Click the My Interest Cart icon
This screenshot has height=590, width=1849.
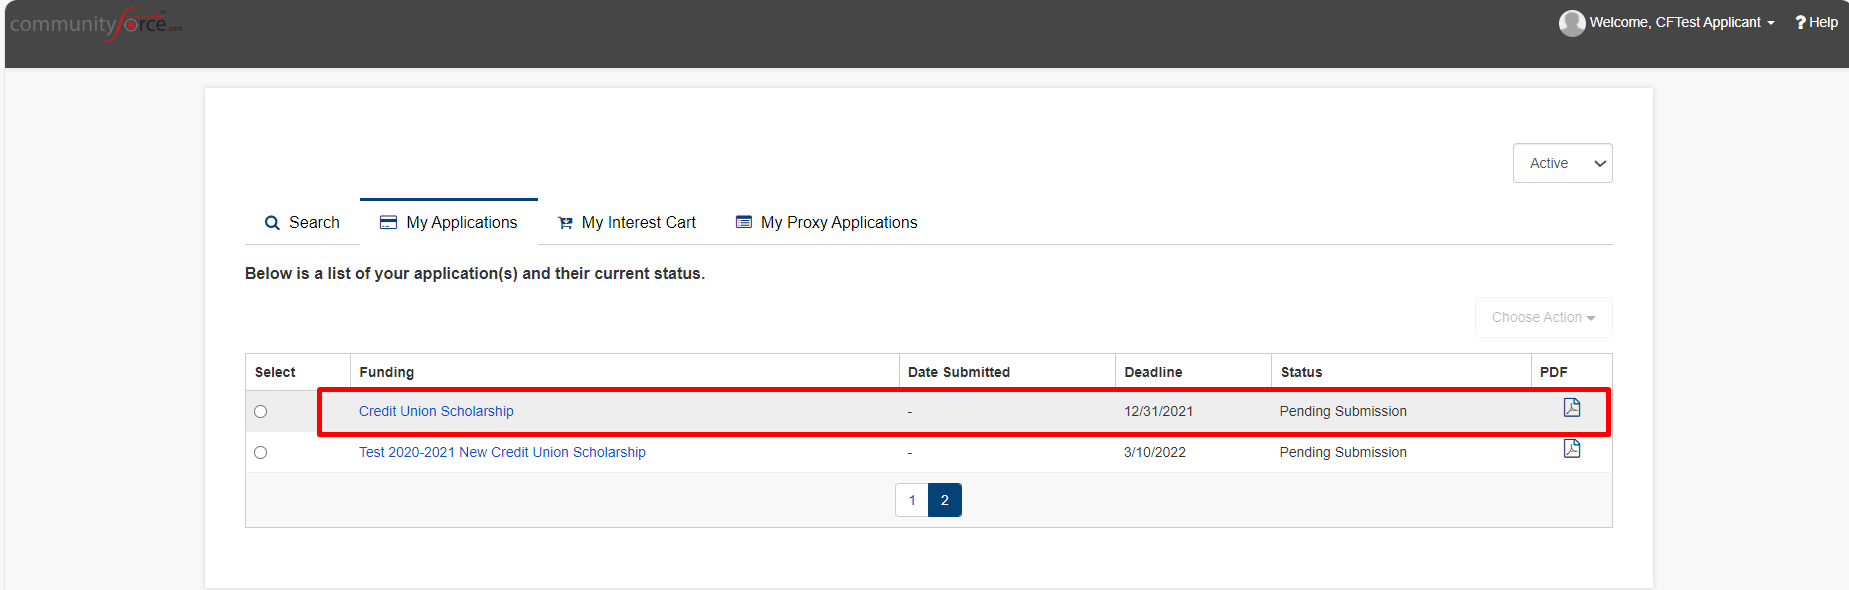(x=566, y=223)
